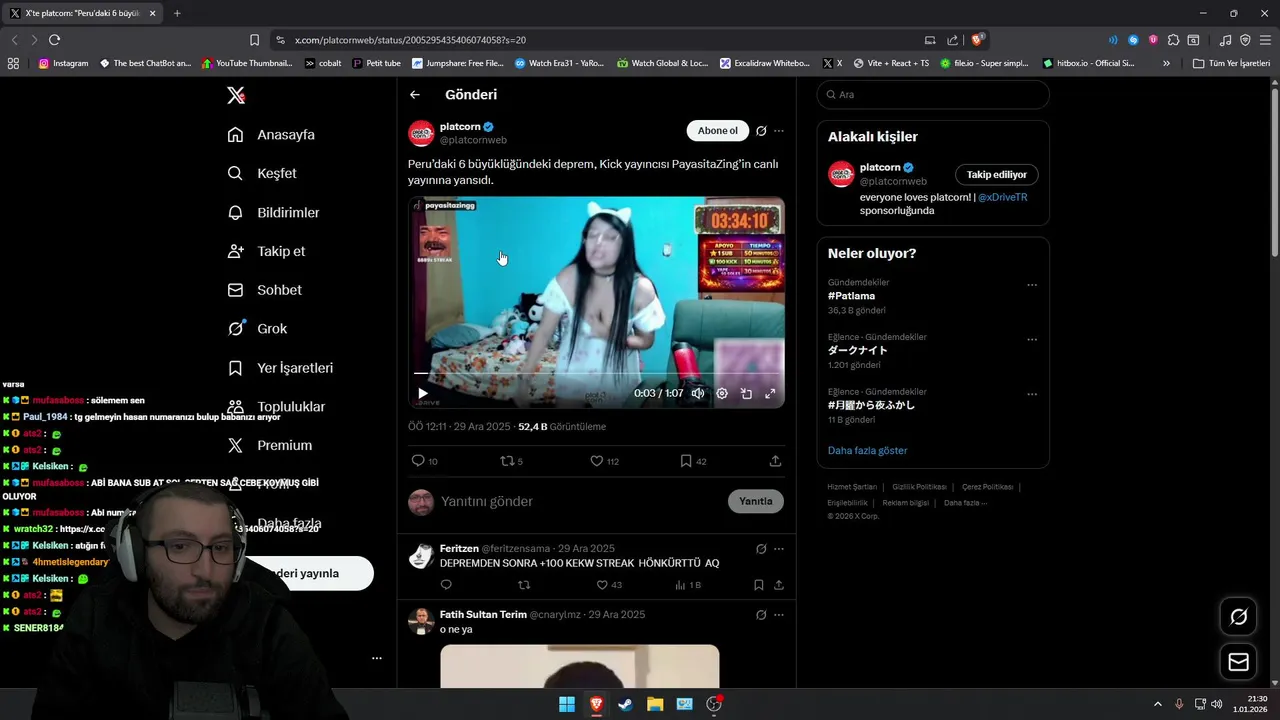Show hidden system tray icons
1280x720 pixels.
pos(1158,704)
